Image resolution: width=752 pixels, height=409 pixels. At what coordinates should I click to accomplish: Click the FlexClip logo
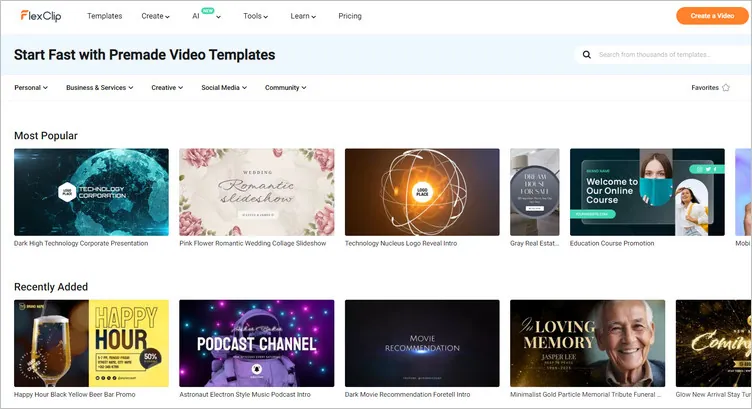click(41, 16)
